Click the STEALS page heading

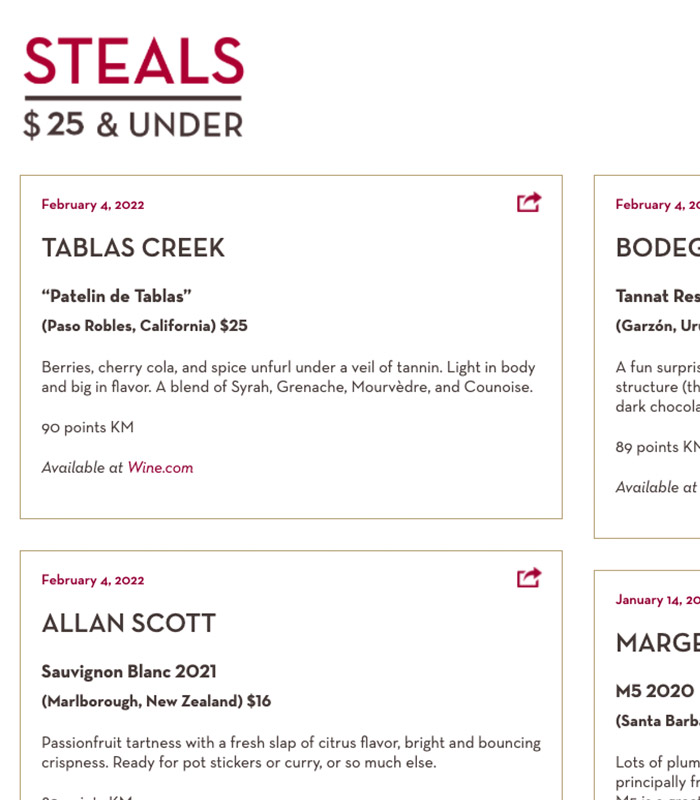tap(134, 61)
